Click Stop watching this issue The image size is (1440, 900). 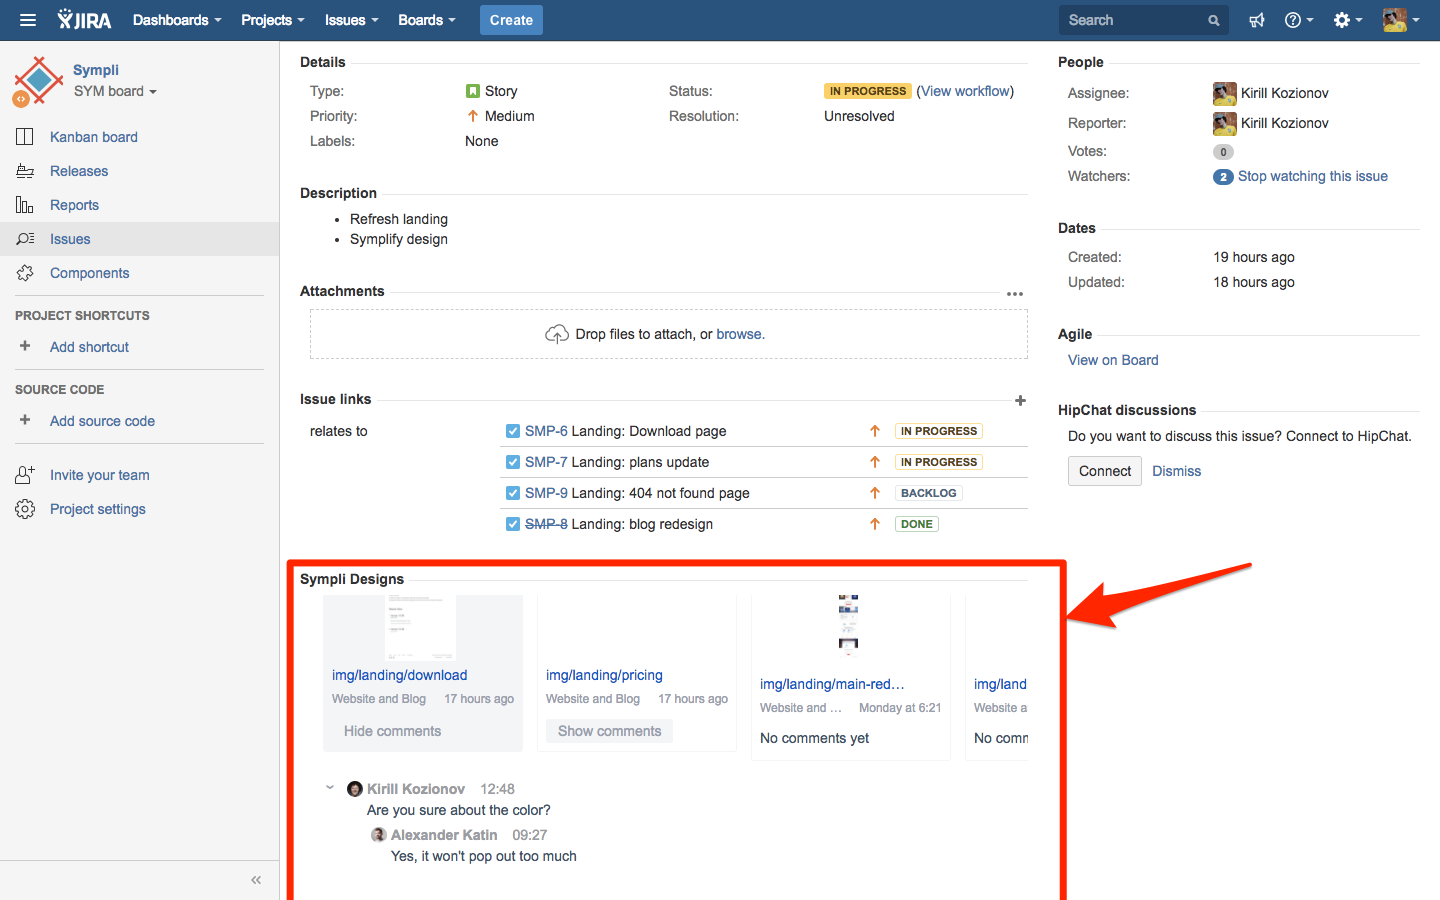1312,176
